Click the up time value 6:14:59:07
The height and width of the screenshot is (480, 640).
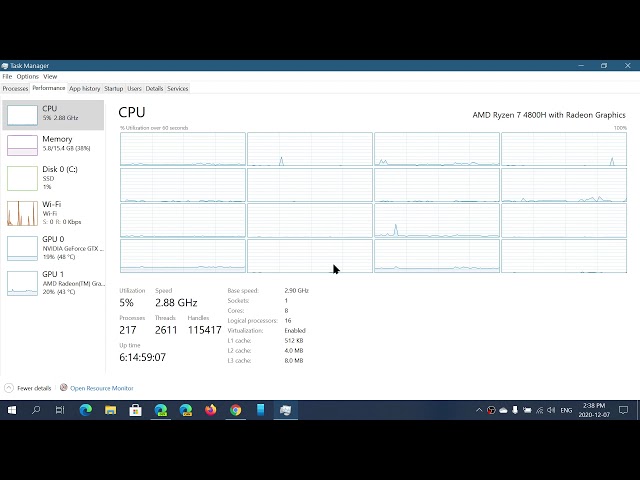click(142, 357)
